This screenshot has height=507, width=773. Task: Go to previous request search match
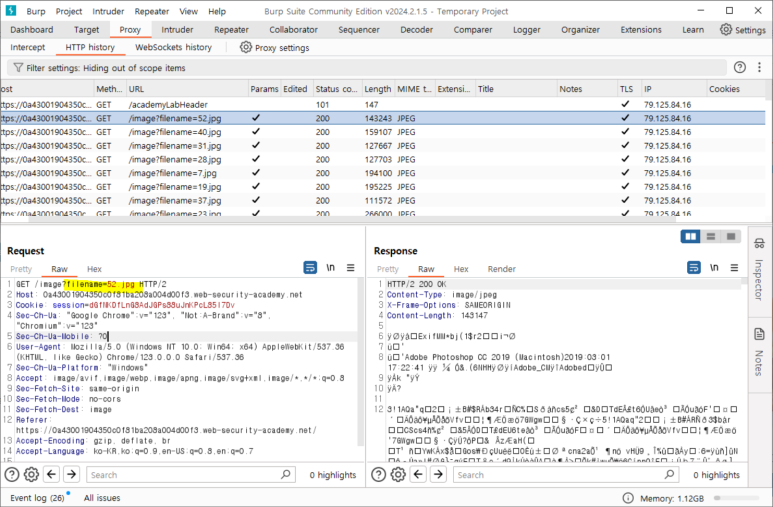(51, 474)
